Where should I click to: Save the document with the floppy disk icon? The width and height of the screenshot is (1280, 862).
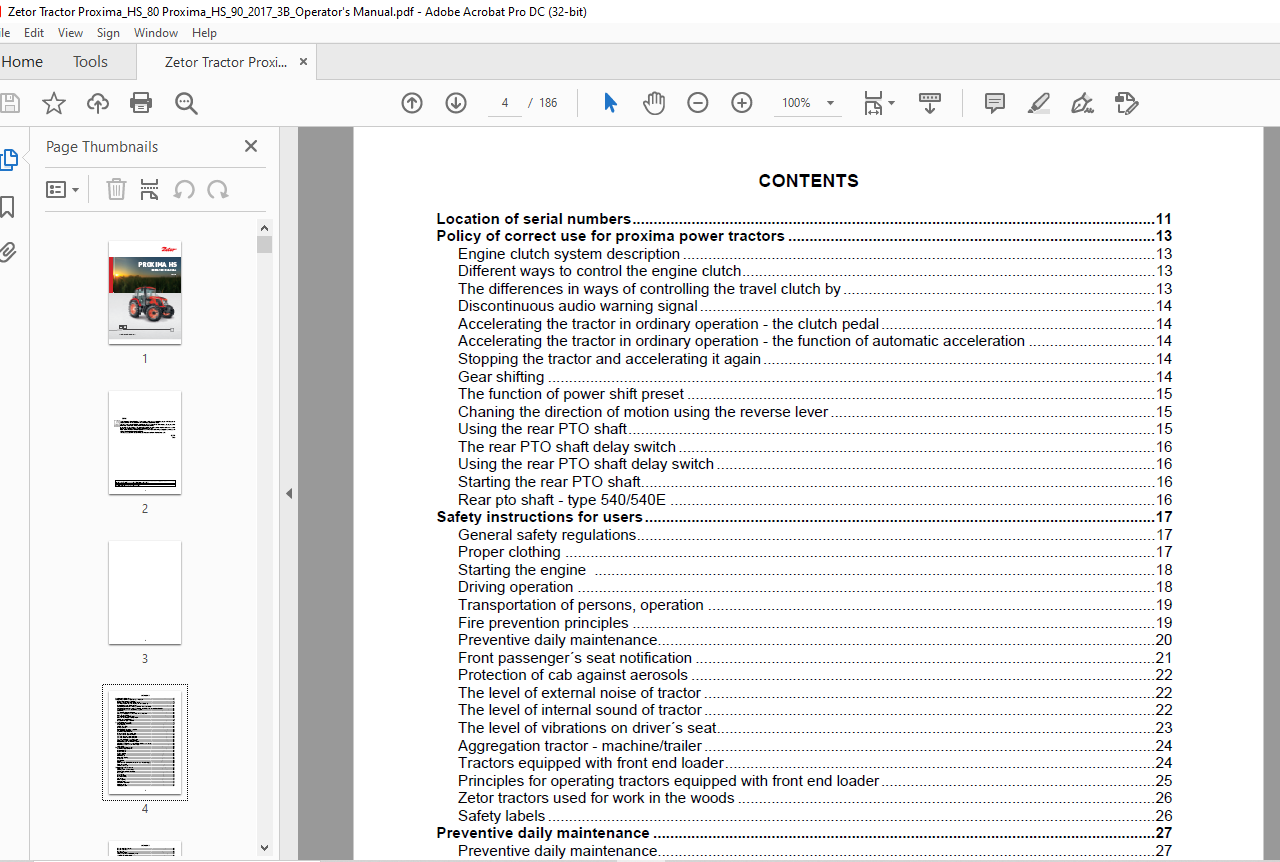pos(9,103)
